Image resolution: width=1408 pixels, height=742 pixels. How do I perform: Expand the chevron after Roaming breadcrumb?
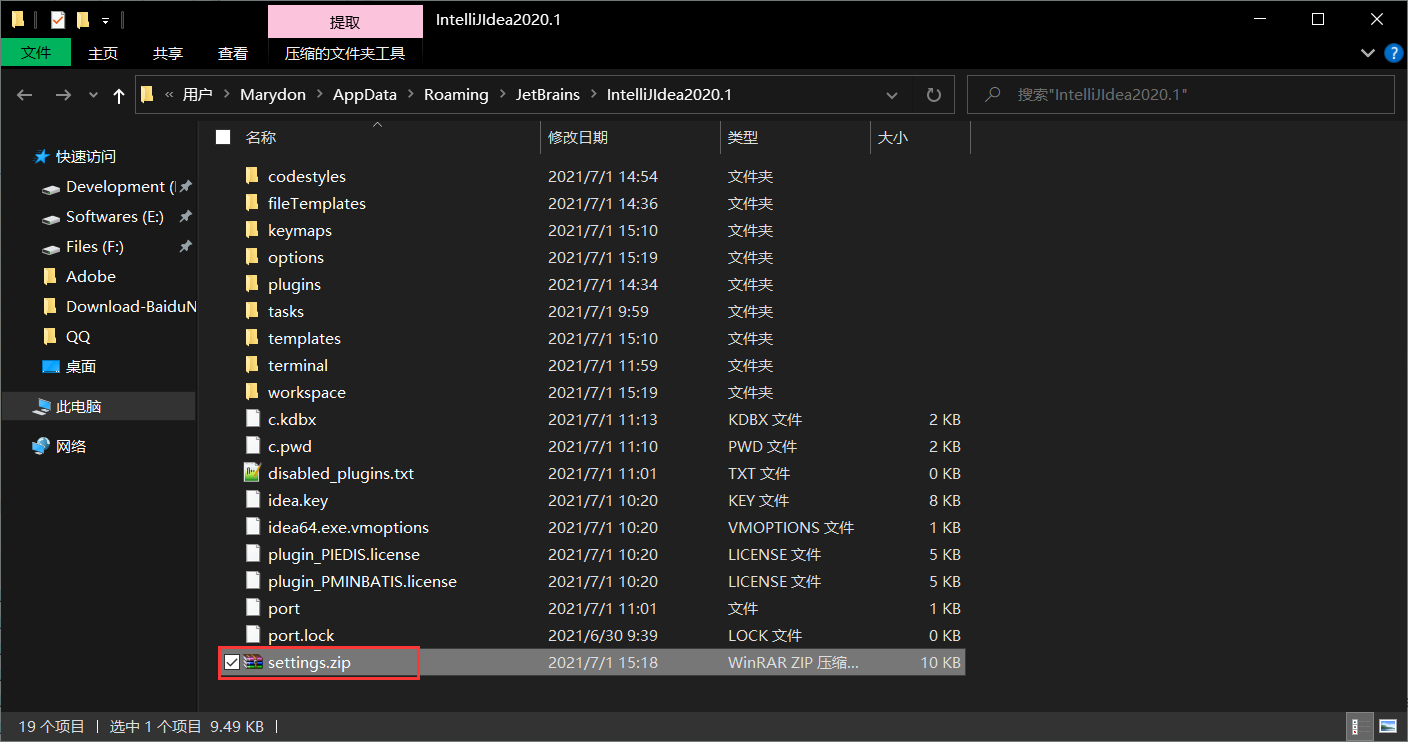click(502, 95)
